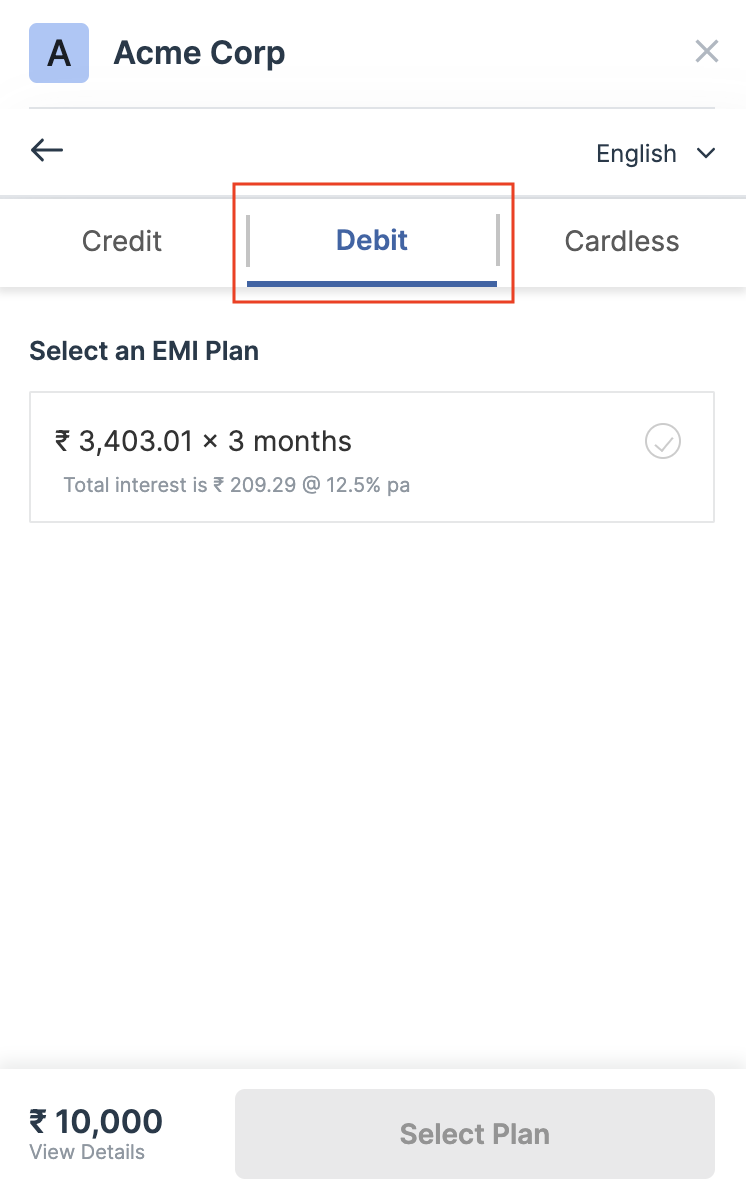
Task: Click the chevron next to English
Action: coord(707,154)
